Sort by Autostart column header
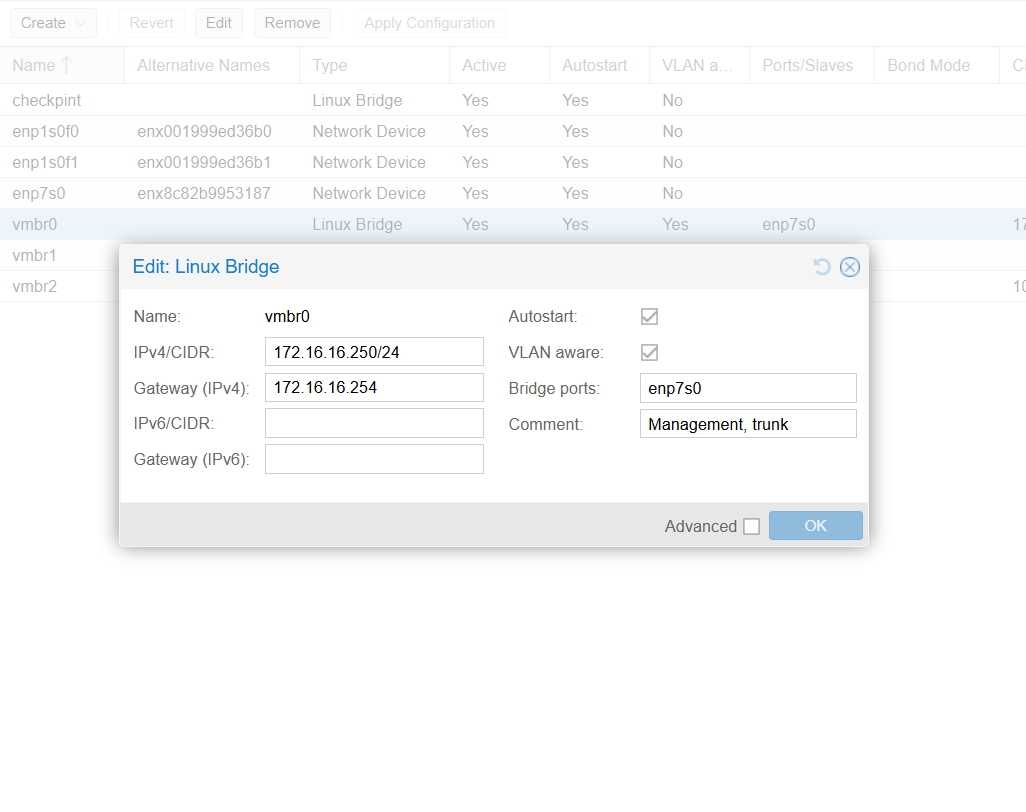This screenshot has width=1026, height=812. coord(599,65)
